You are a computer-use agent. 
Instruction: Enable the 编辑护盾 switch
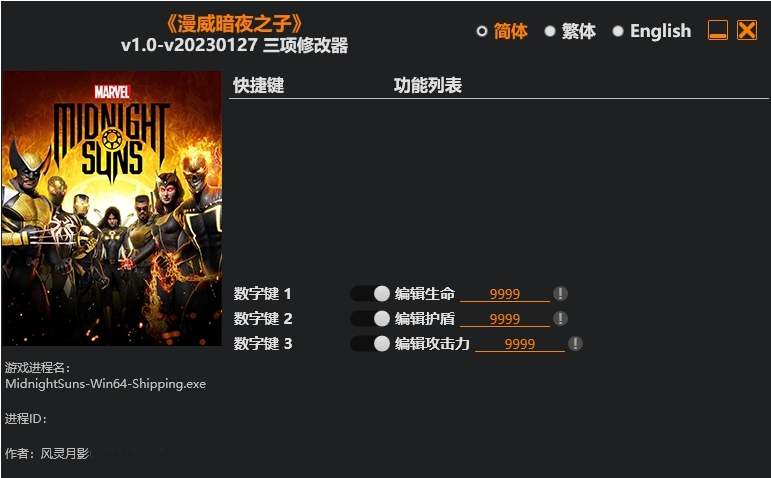tap(370, 318)
